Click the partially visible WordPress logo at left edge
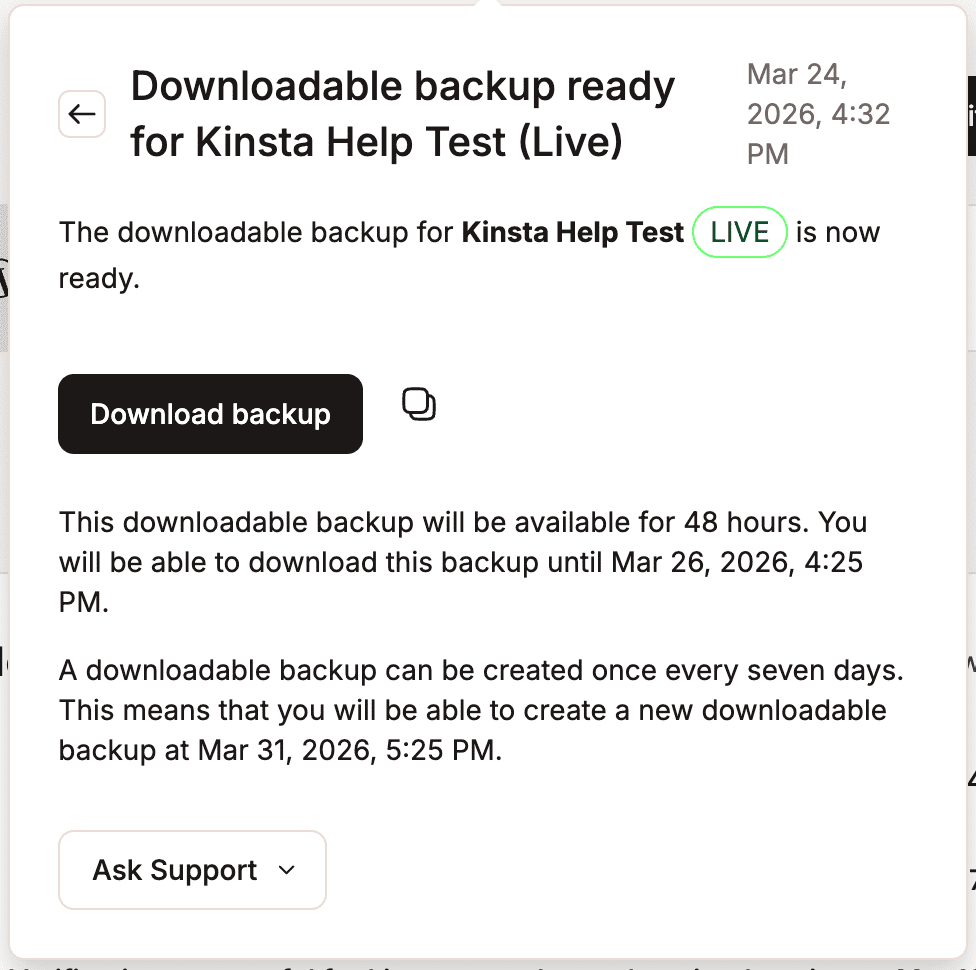The width and height of the screenshot is (976, 970). (x=4, y=279)
